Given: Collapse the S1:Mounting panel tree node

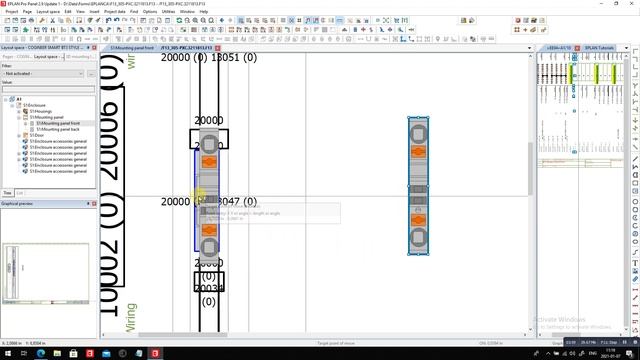Looking at the screenshot, I should (x=19, y=117).
